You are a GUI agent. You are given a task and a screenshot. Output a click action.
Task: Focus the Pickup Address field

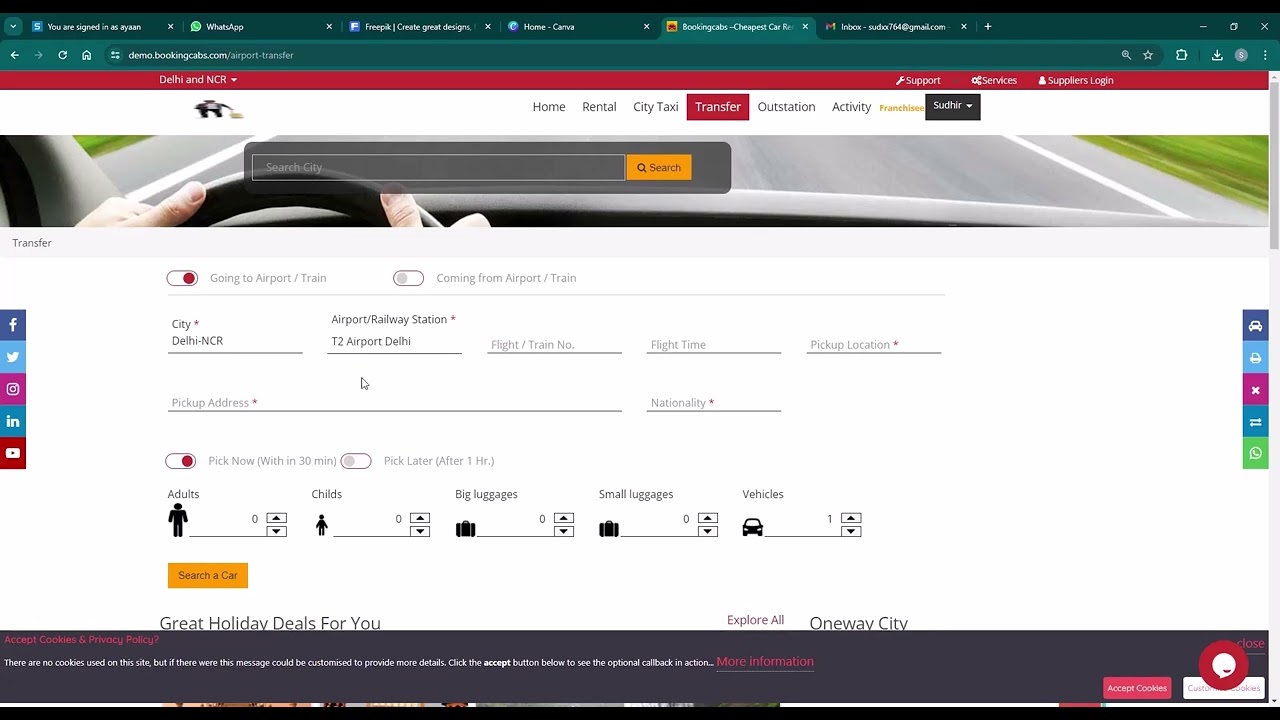(x=395, y=403)
